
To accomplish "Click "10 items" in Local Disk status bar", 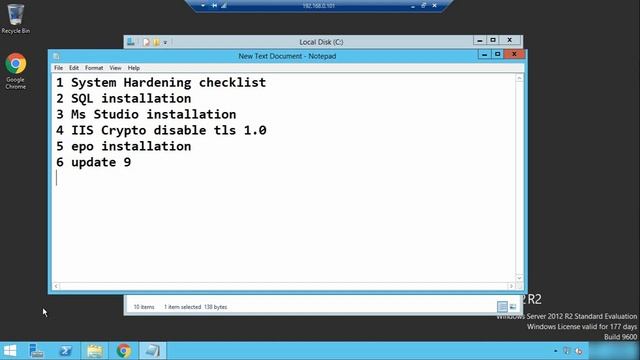I will coord(144,307).
